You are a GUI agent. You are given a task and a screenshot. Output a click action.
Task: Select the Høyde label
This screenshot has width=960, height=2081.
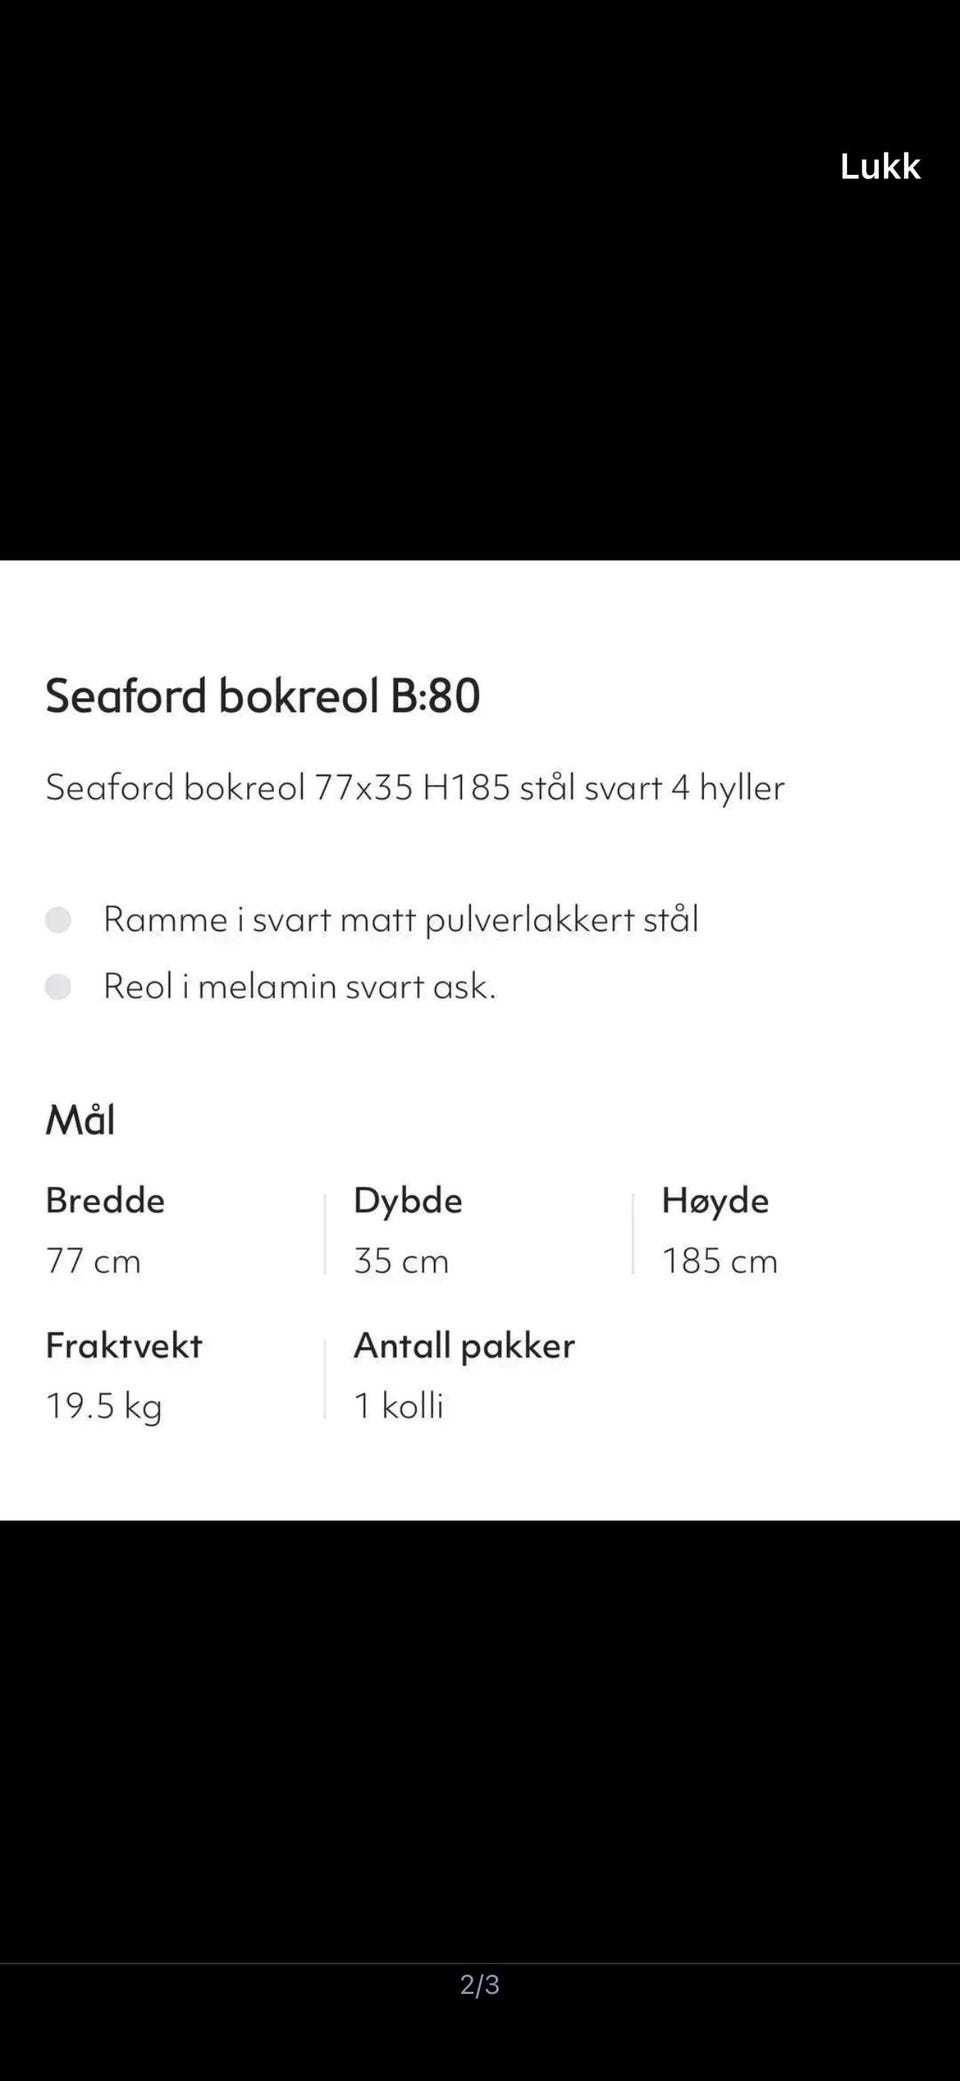pyautogui.click(x=716, y=1200)
